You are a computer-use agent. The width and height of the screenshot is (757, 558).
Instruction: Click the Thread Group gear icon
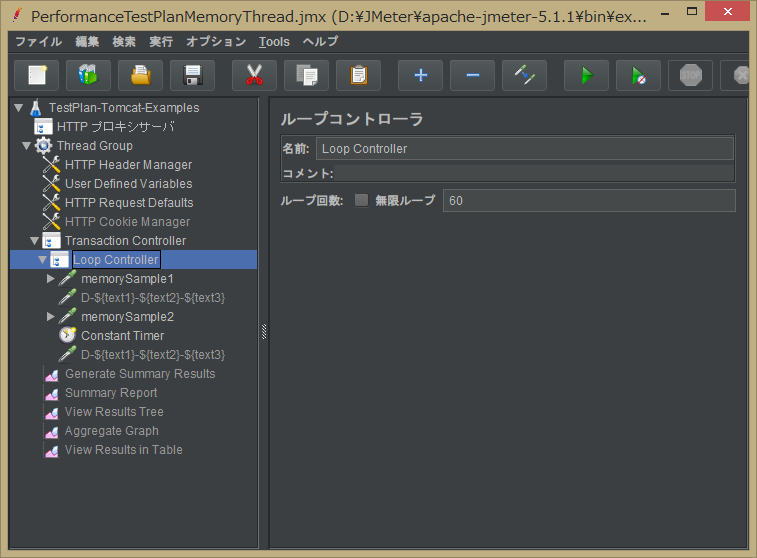(x=43, y=146)
